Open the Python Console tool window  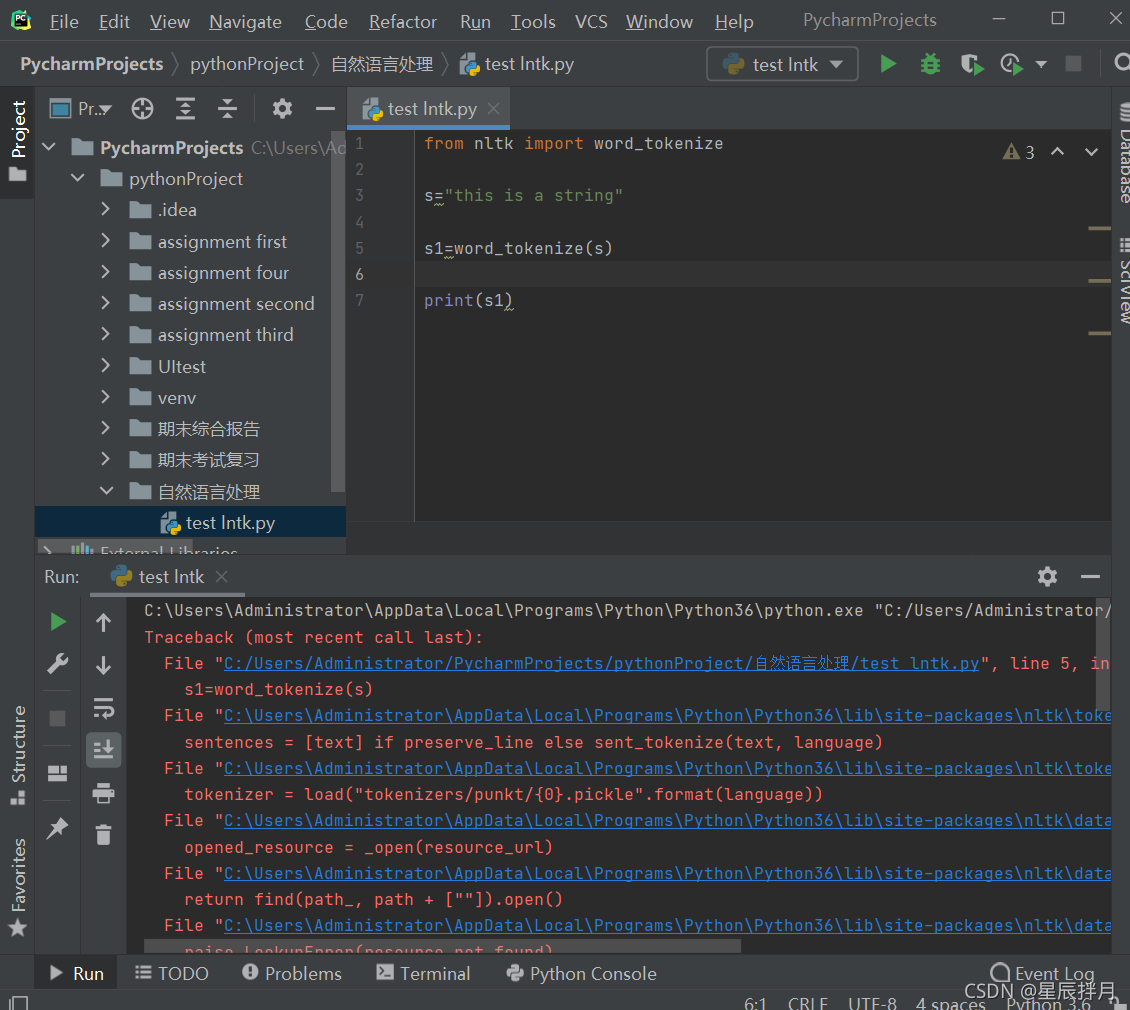[x=581, y=973]
